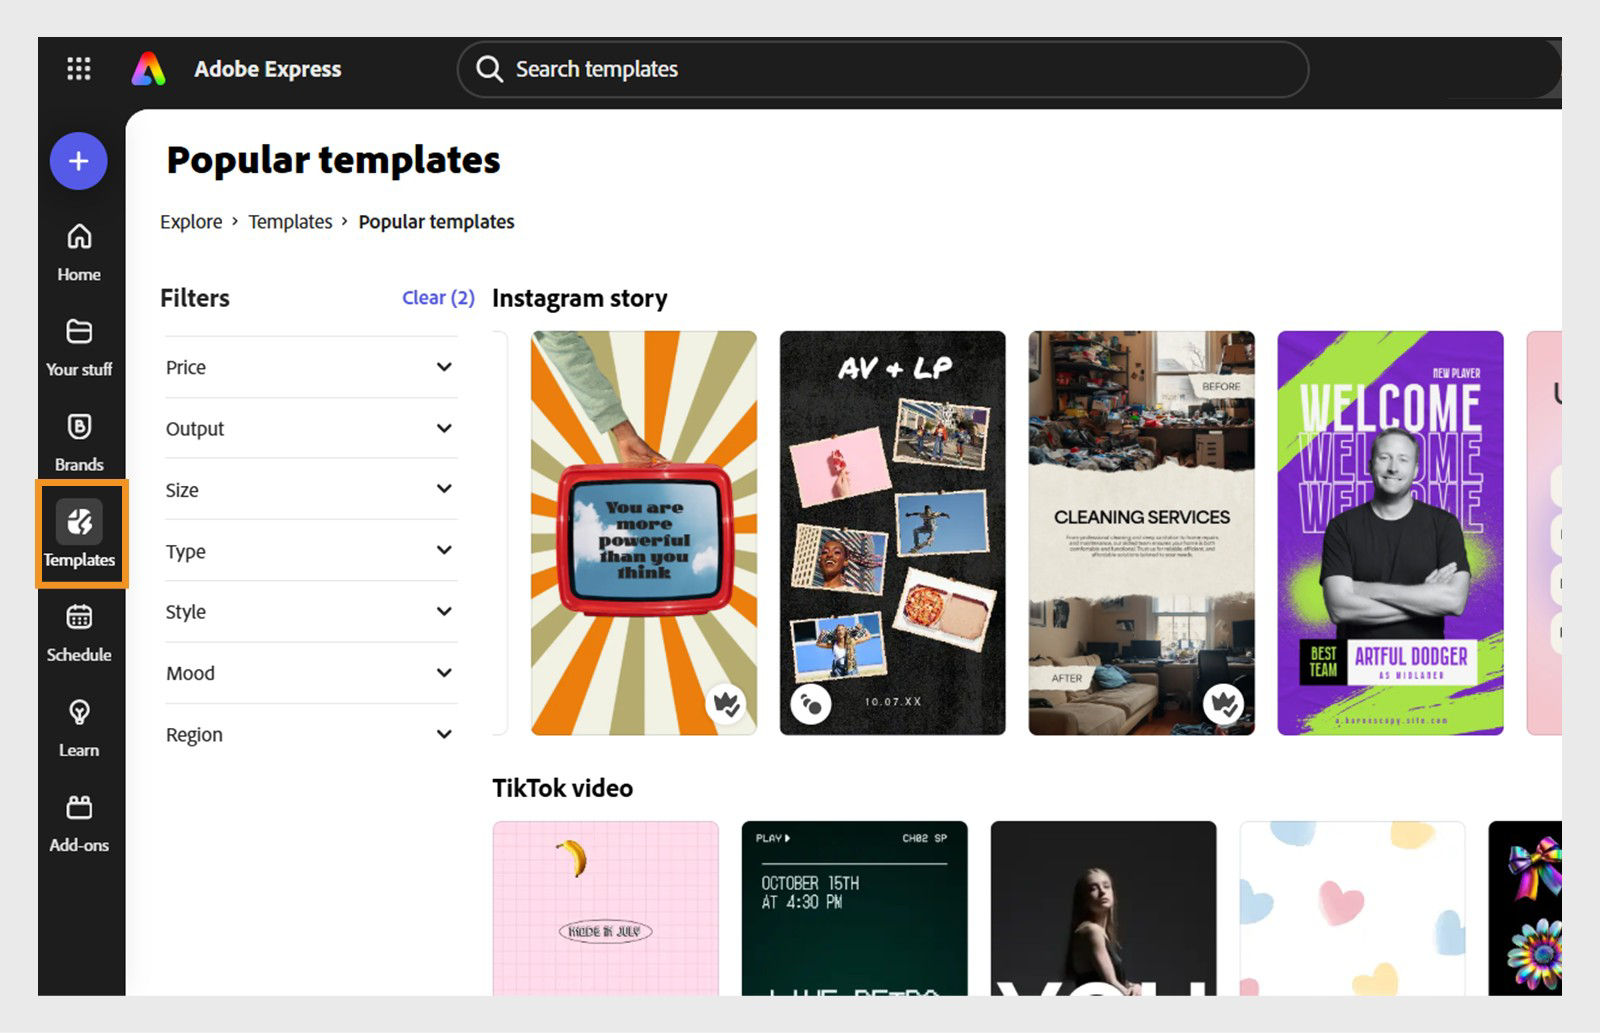Click the TikTok video section heading
The image size is (1600, 1033).
coord(562,788)
